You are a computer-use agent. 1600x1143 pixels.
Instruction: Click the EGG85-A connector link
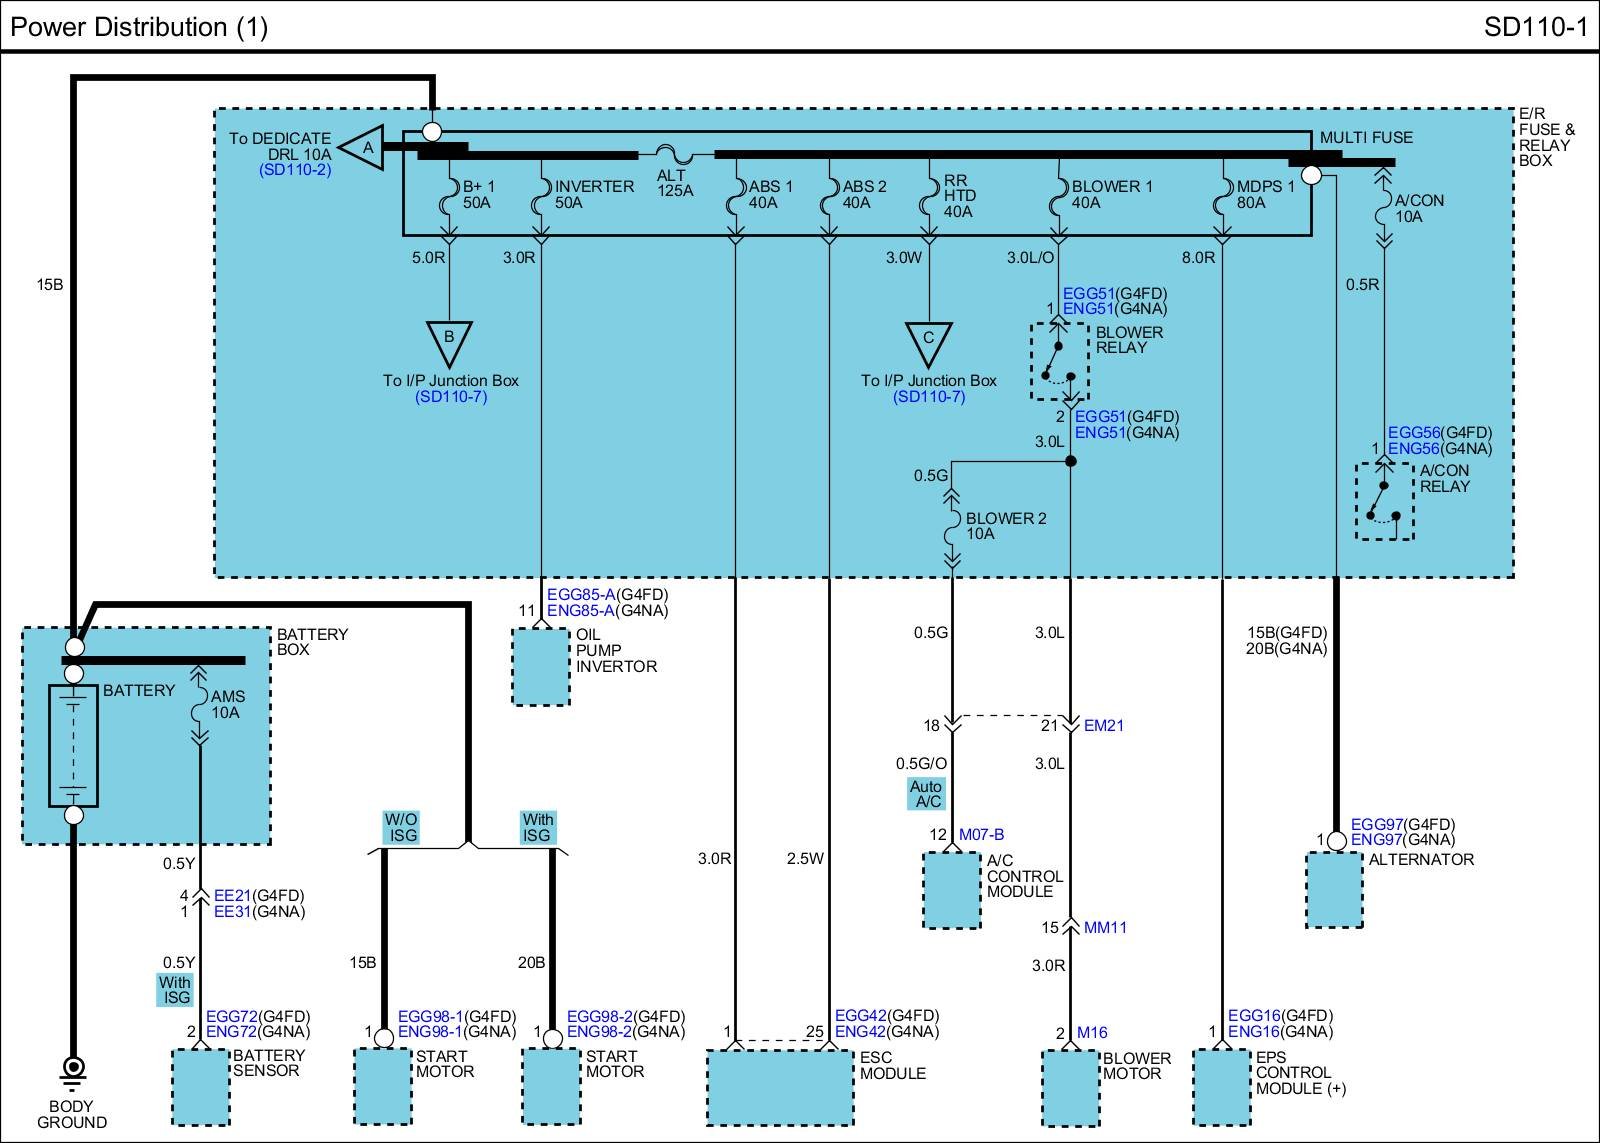pos(581,595)
